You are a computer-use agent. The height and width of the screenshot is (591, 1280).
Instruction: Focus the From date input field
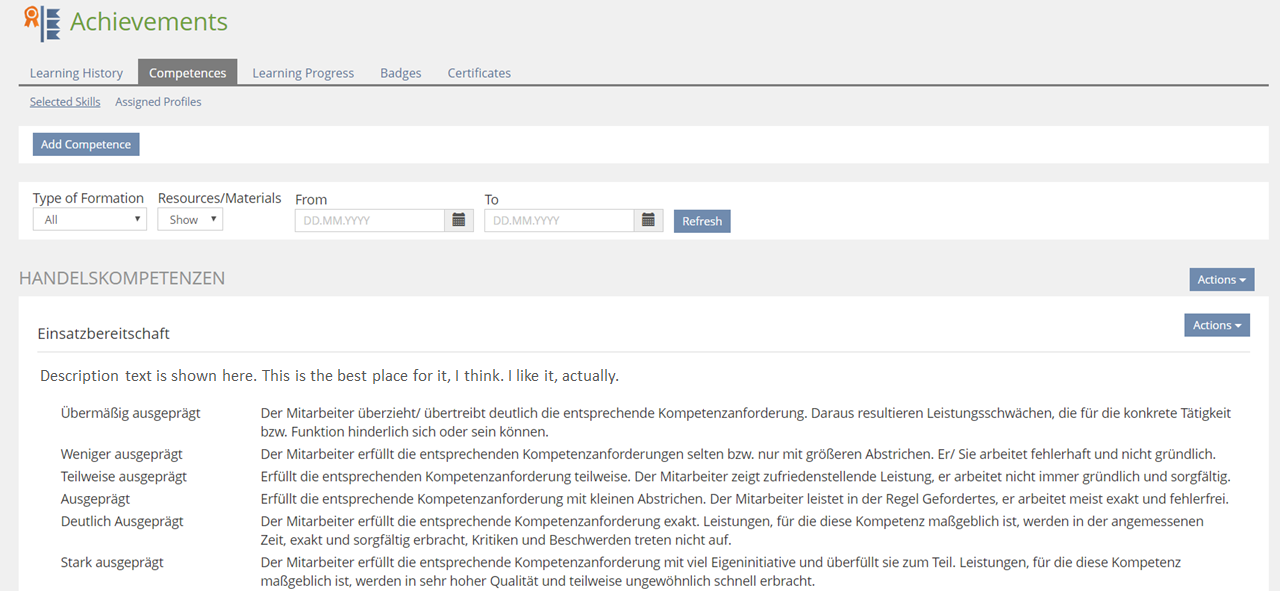click(x=370, y=220)
